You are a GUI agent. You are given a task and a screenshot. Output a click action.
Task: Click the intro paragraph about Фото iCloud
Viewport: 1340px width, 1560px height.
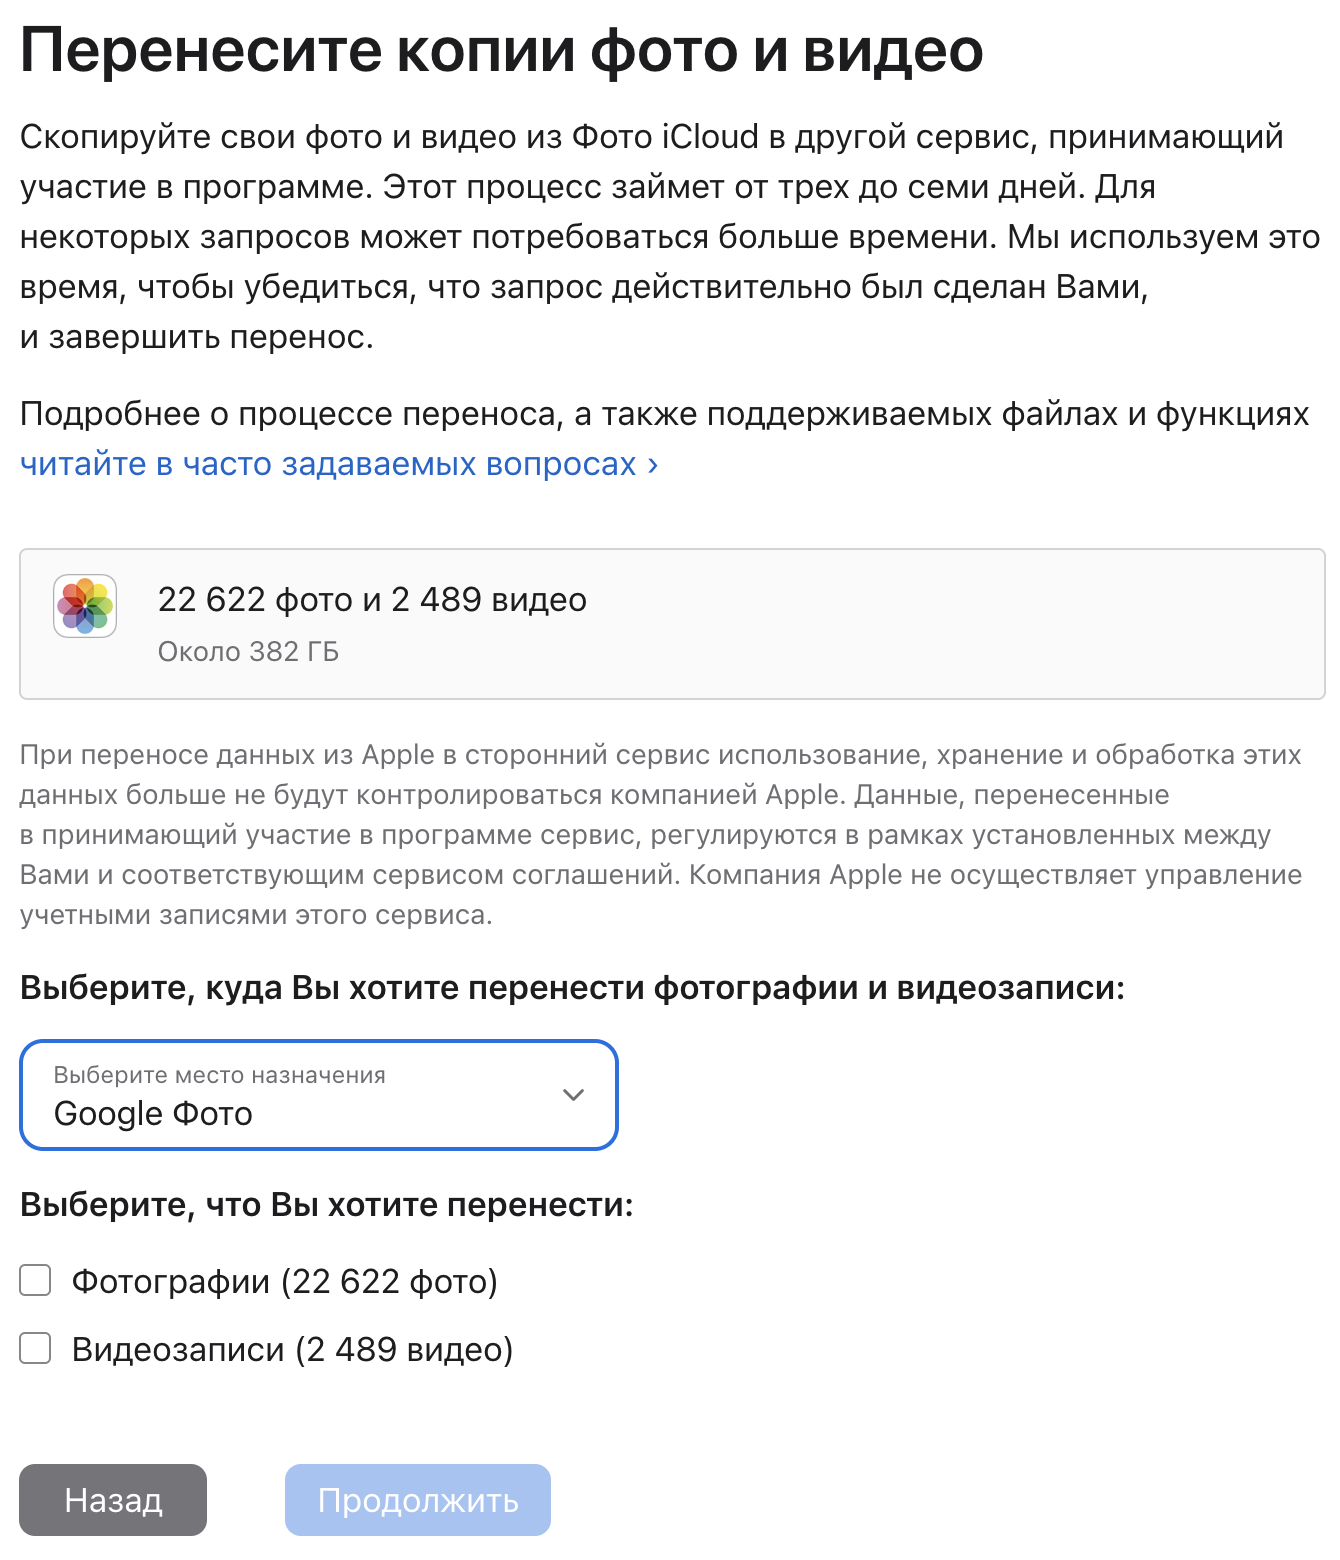pyautogui.click(x=670, y=237)
